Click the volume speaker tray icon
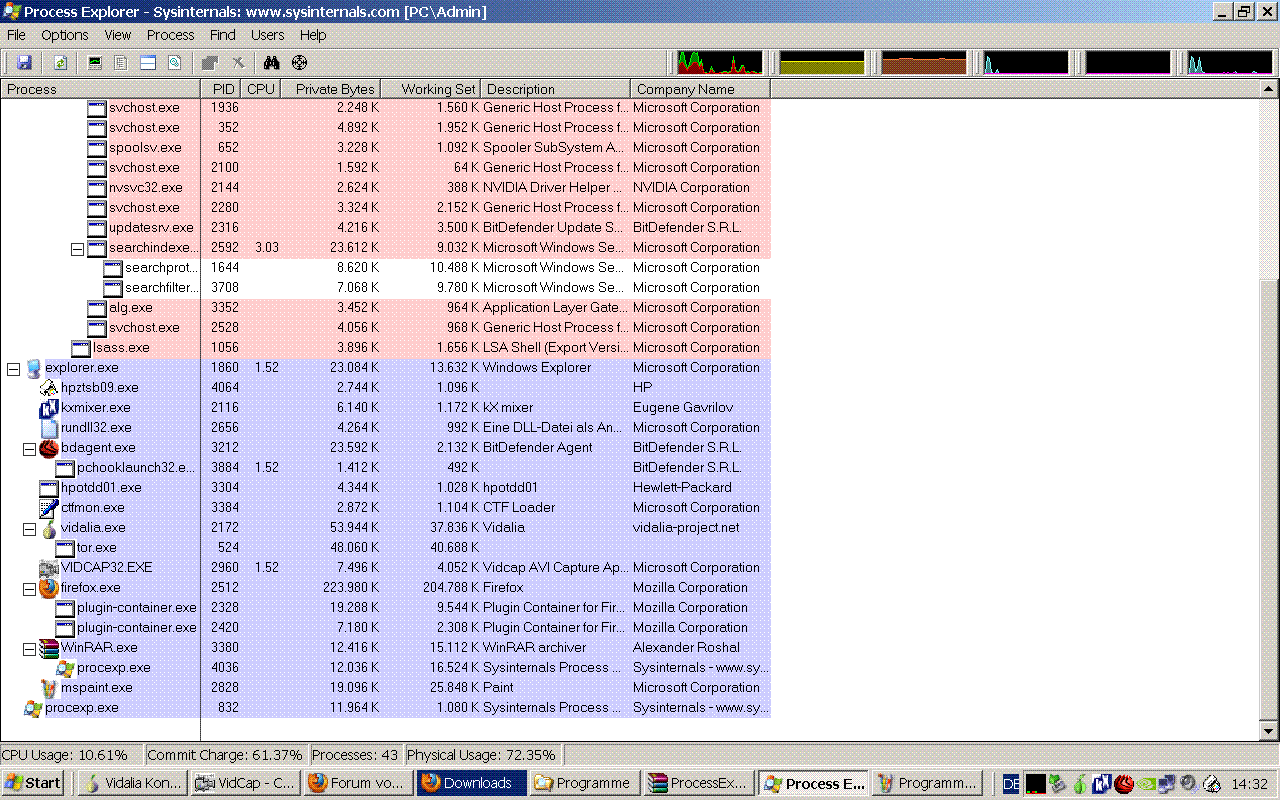The height and width of the screenshot is (800, 1280). click(1188, 784)
